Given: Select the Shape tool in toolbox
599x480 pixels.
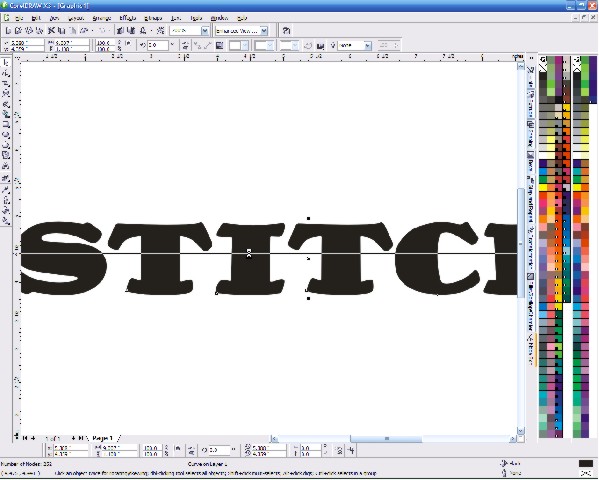Looking at the screenshot, I should pos(6,73).
